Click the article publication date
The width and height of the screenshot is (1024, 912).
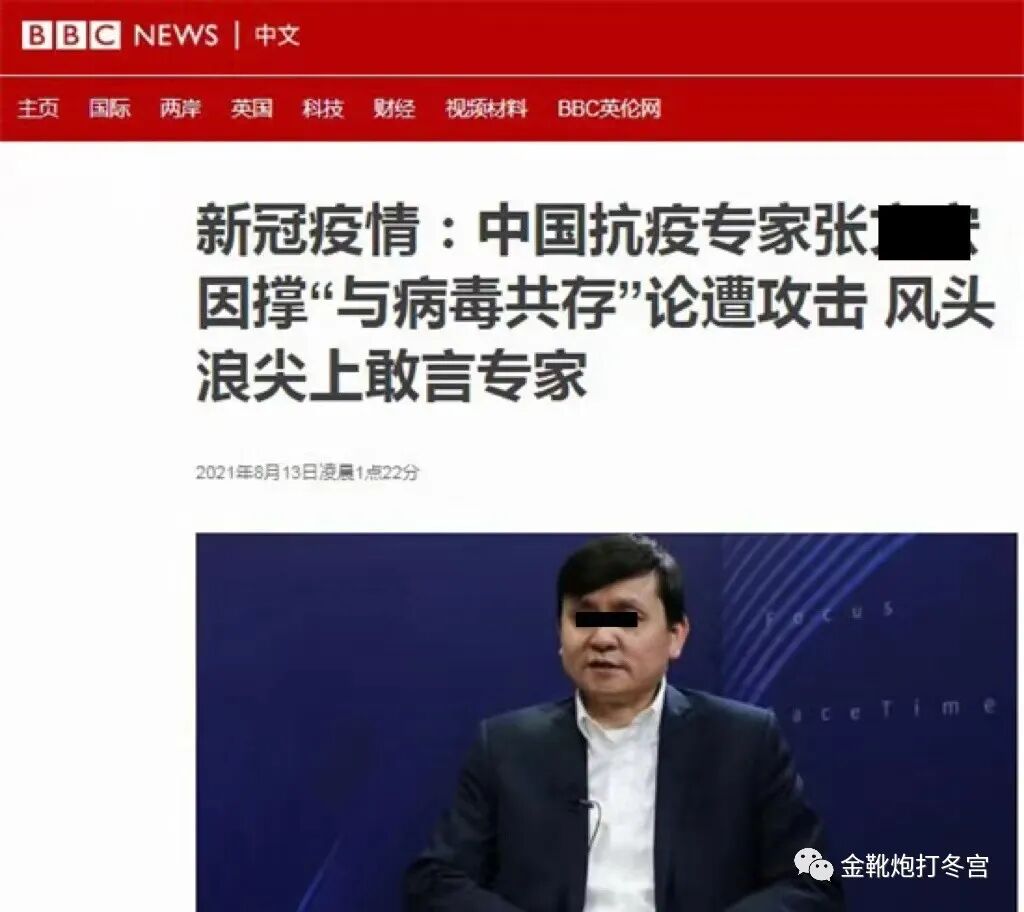coord(307,472)
